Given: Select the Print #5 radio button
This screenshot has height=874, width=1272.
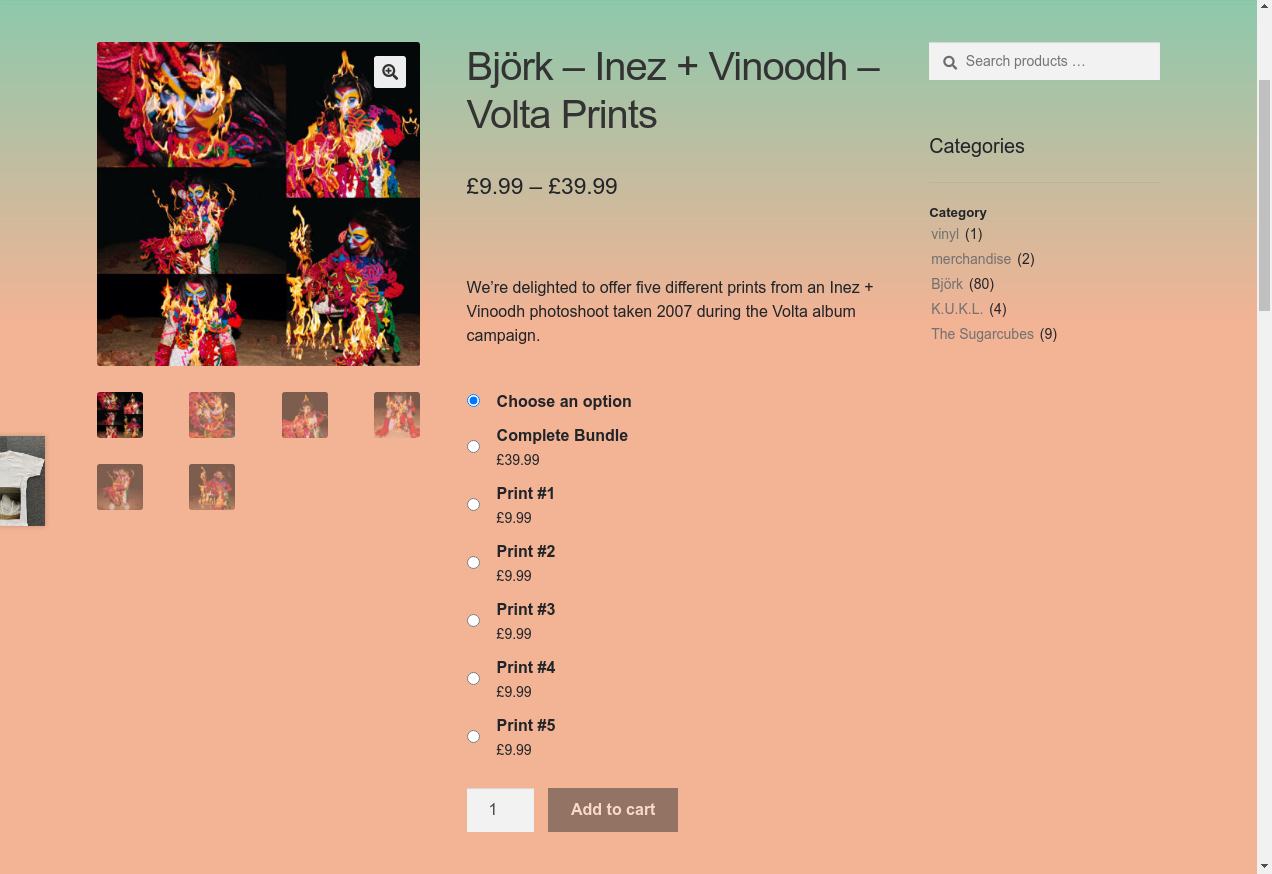Looking at the screenshot, I should click(x=474, y=736).
